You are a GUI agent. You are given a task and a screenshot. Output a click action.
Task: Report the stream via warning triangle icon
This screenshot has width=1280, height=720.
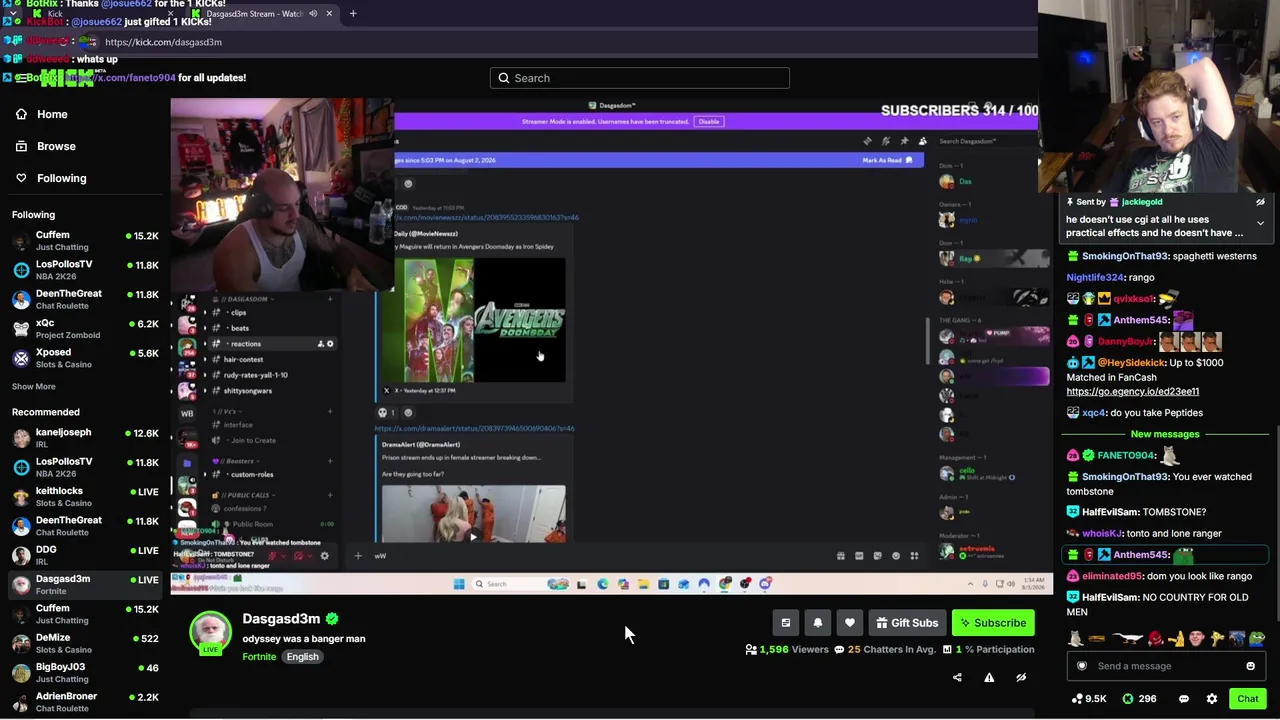[989, 677]
